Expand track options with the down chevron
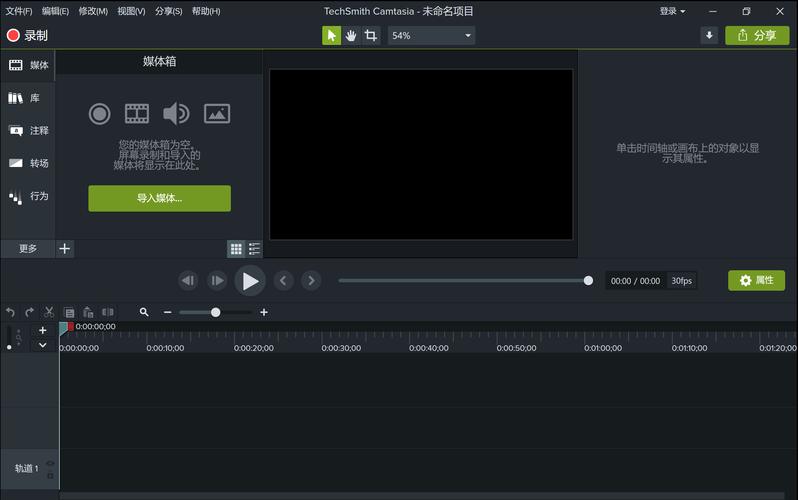 click(43, 345)
